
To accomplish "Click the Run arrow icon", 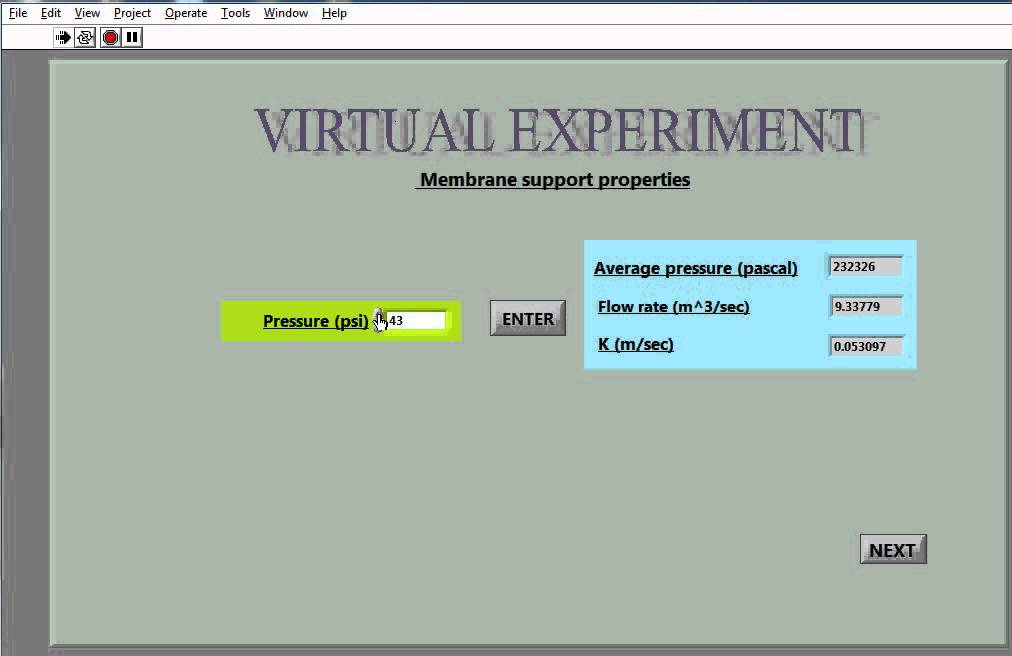I will pos(63,37).
